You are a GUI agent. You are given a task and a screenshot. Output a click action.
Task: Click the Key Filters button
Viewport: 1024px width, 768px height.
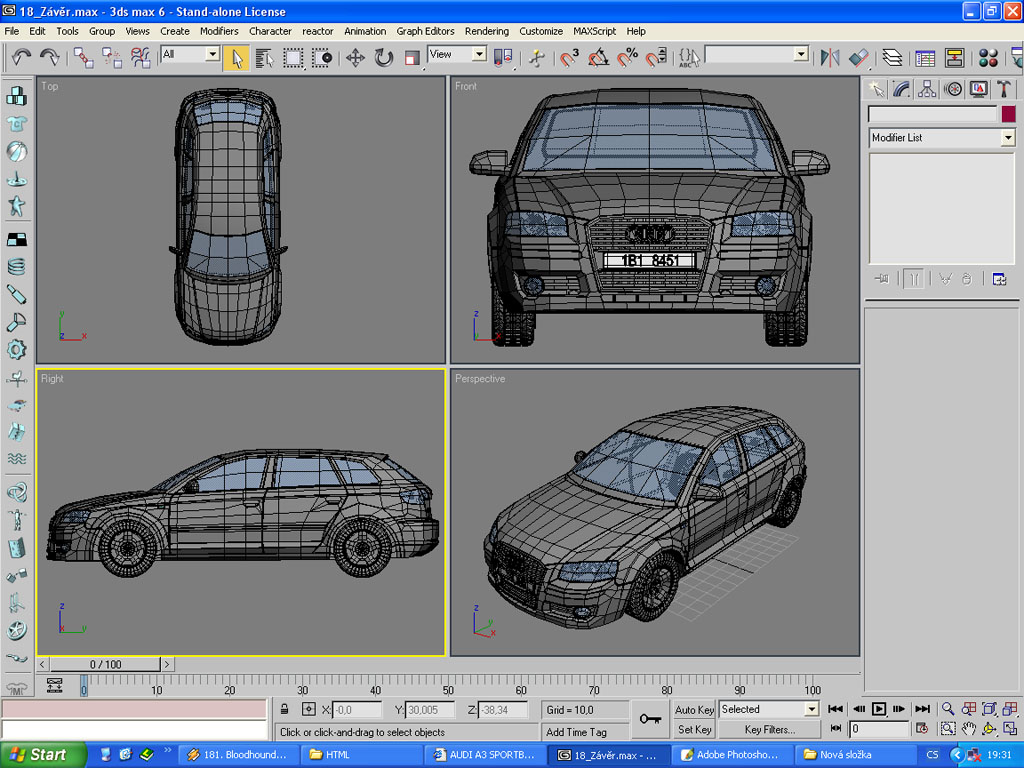click(769, 729)
